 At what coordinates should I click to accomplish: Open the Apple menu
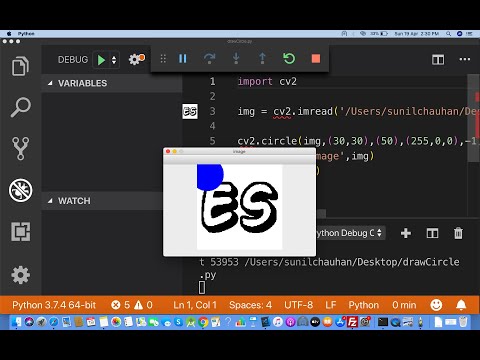pos(9,34)
